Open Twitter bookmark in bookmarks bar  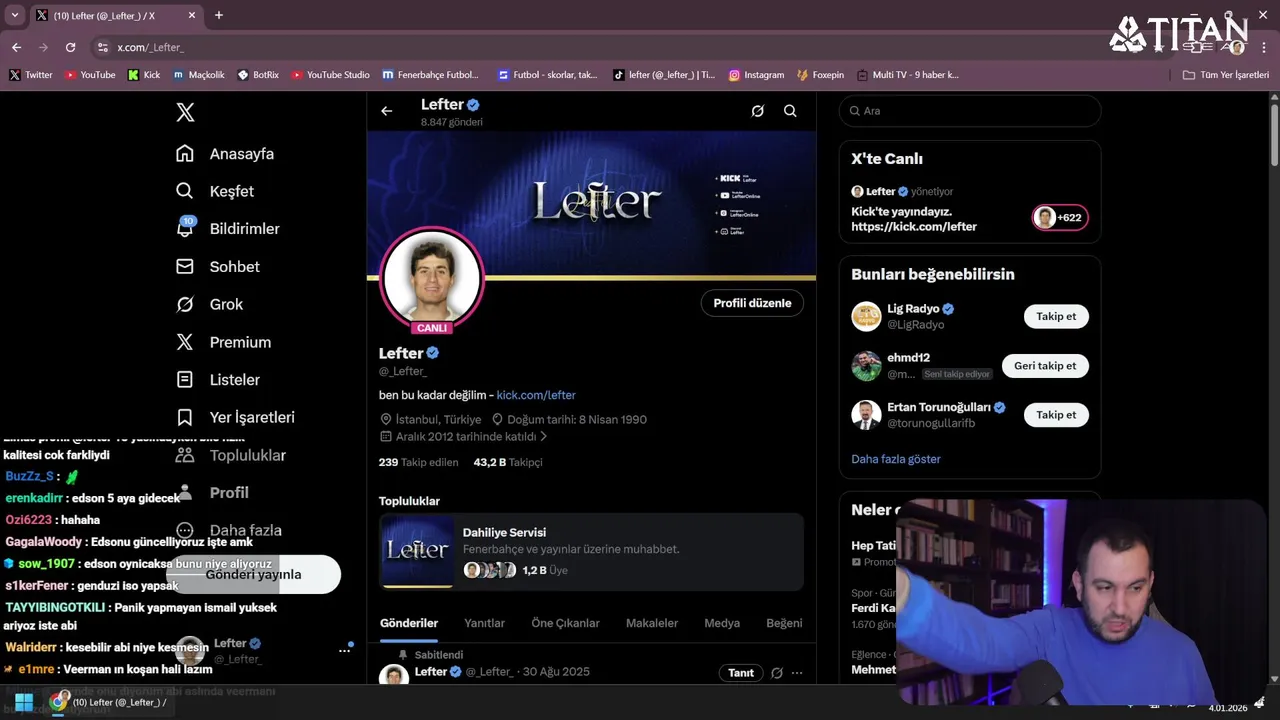coord(30,75)
